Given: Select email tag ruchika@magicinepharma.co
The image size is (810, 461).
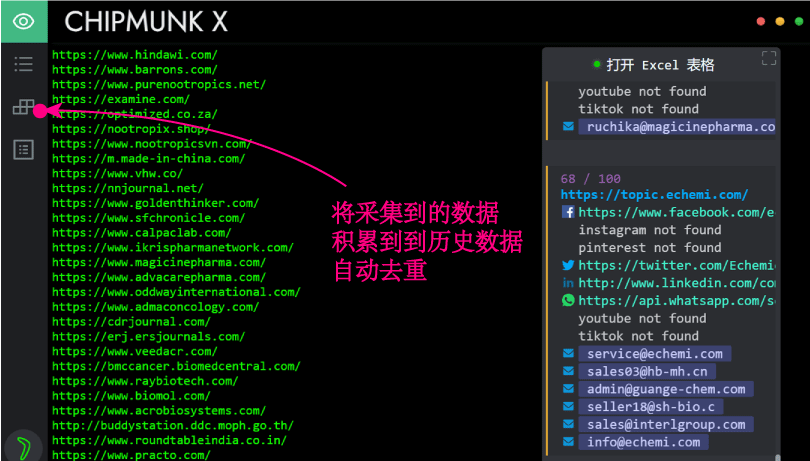Looking at the screenshot, I should [677, 127].
